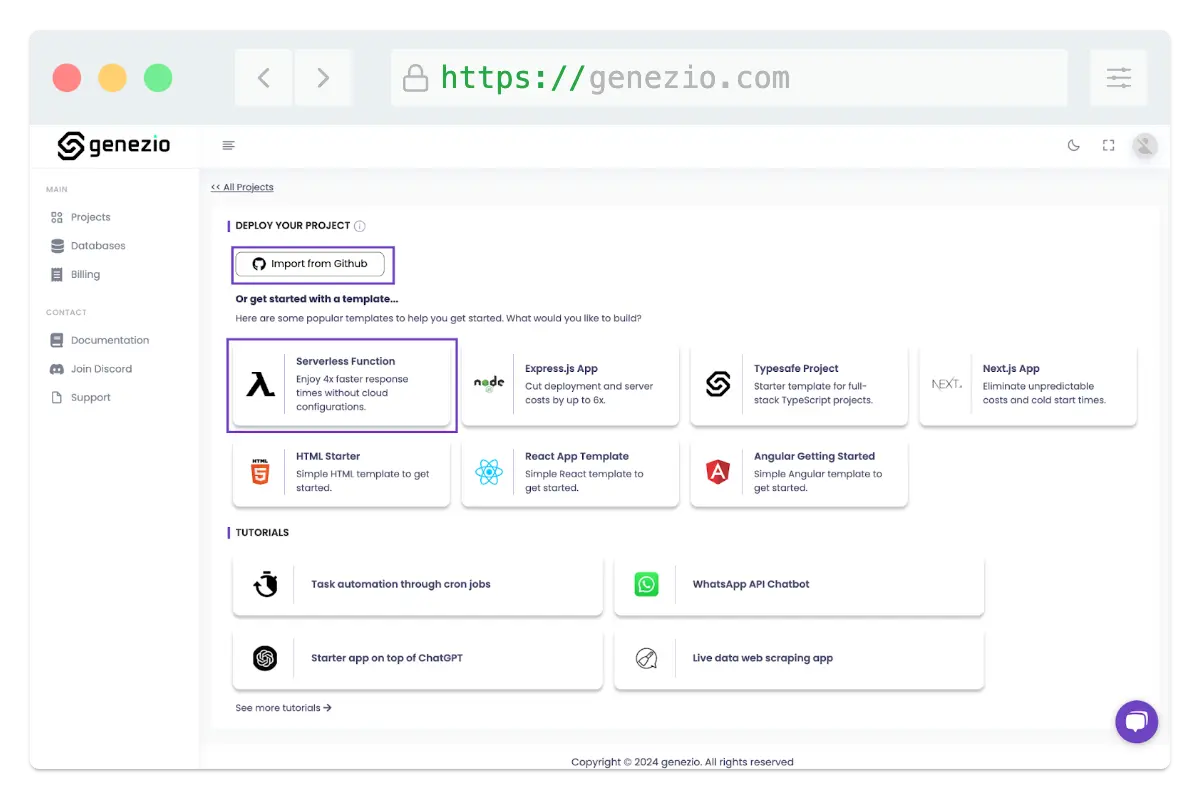Viewport: 1200px width, 800px height.
Task: Click See more tutorials link
Action: 283,708
